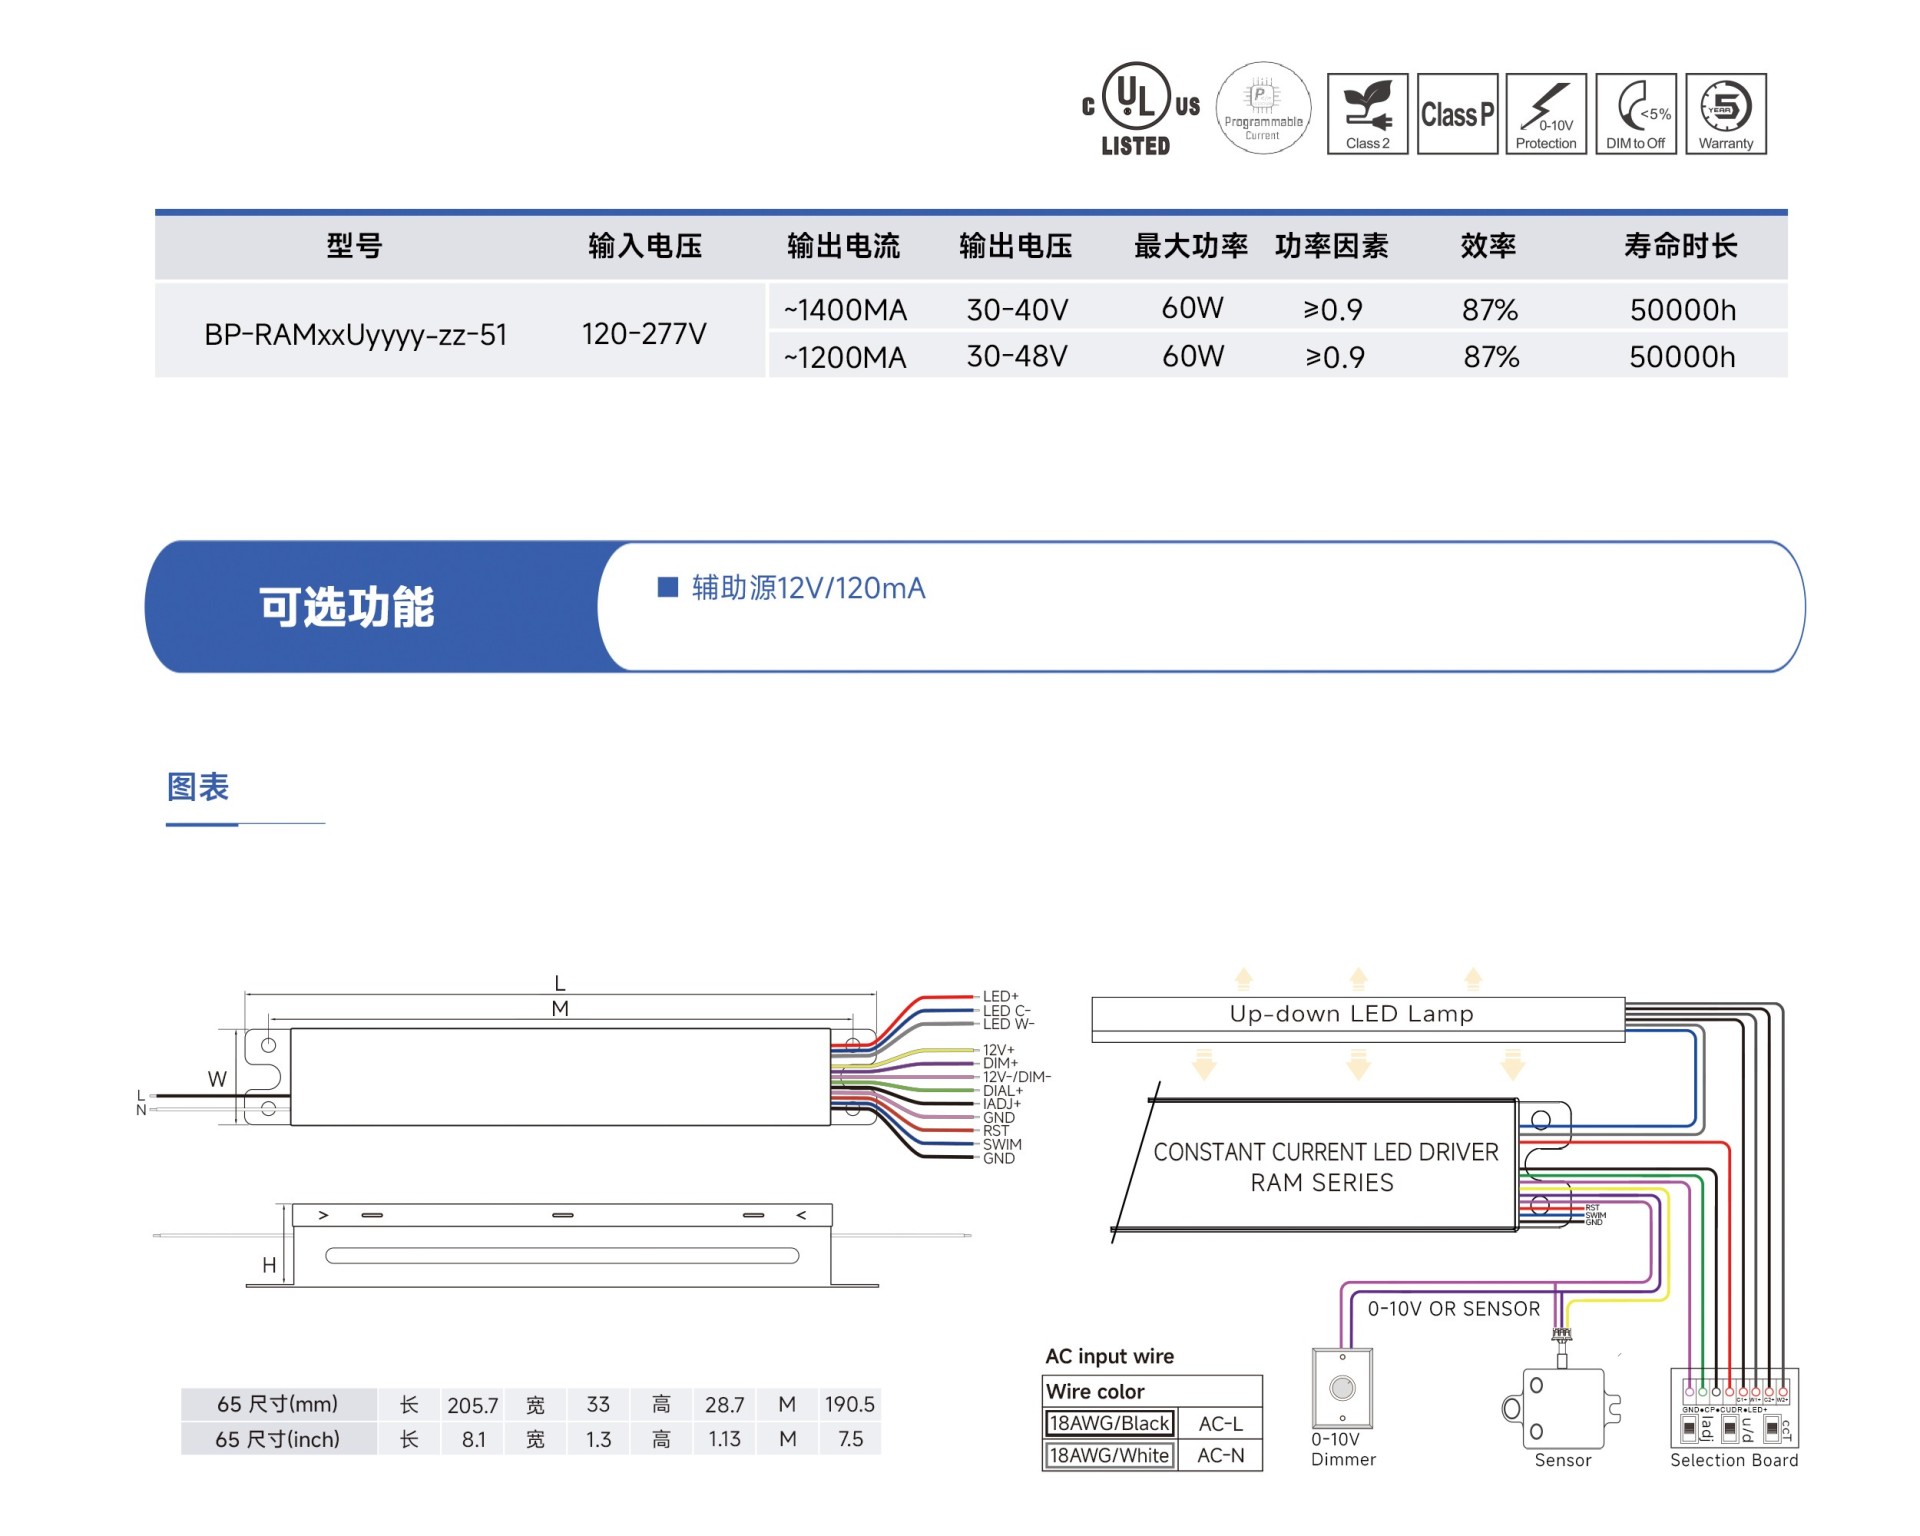
Task: Click the 输出电压 column header
Action: pos(1015,246)
